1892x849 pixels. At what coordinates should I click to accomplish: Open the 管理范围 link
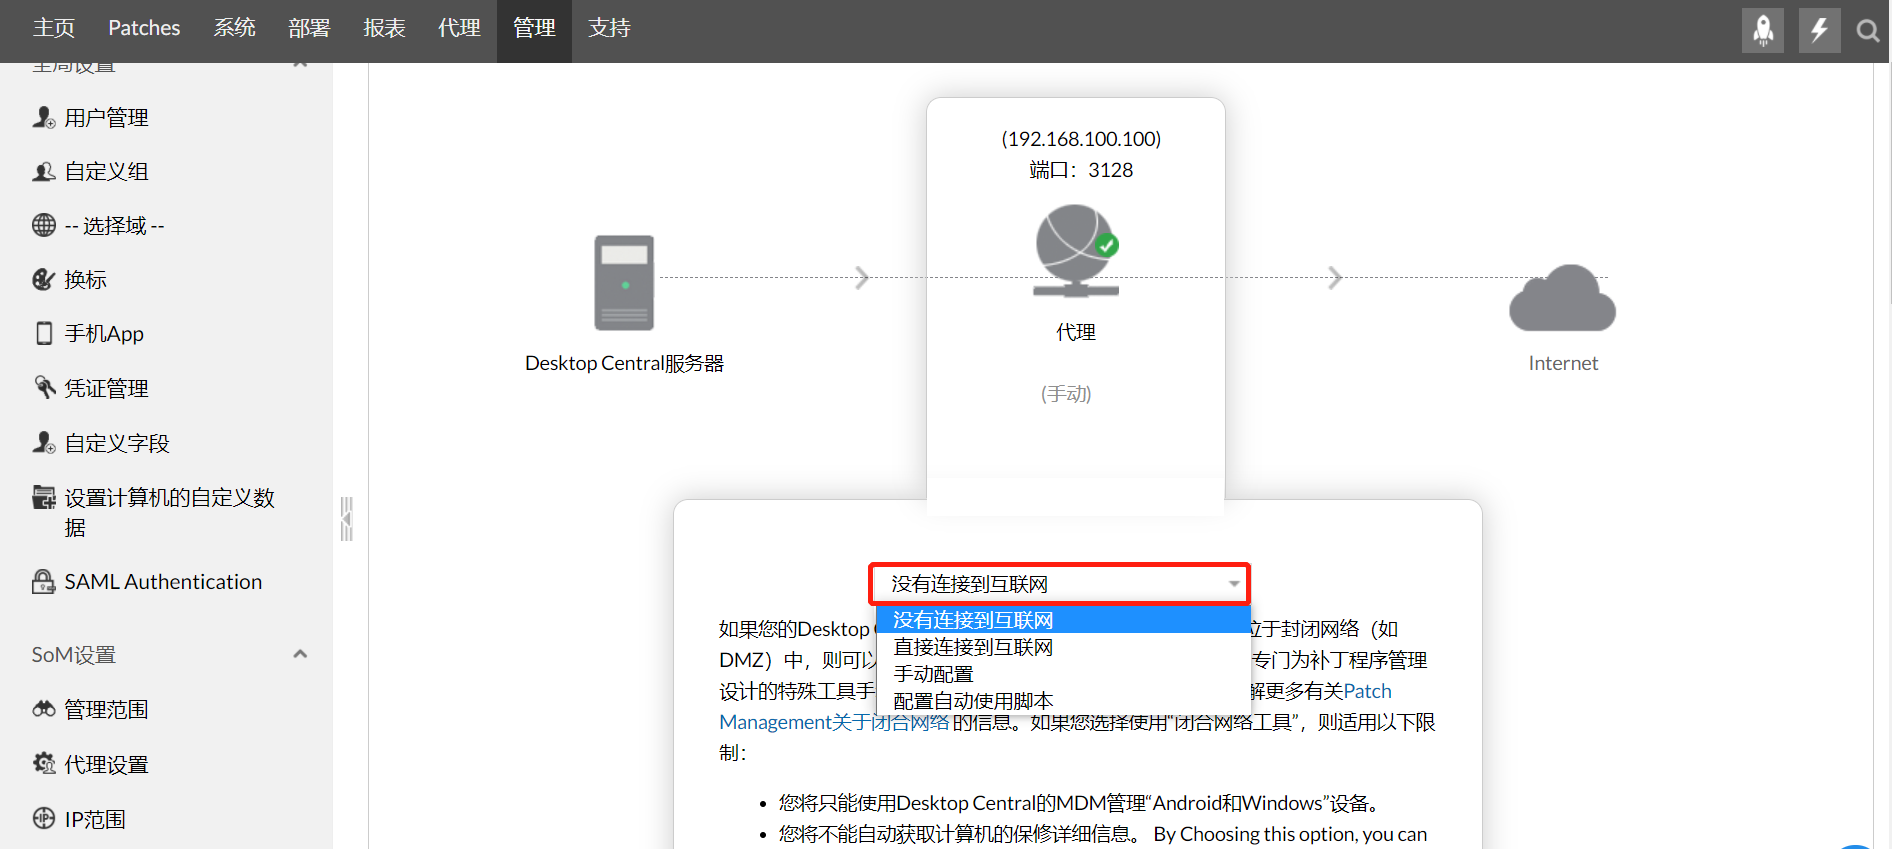(x=106, y=710)
